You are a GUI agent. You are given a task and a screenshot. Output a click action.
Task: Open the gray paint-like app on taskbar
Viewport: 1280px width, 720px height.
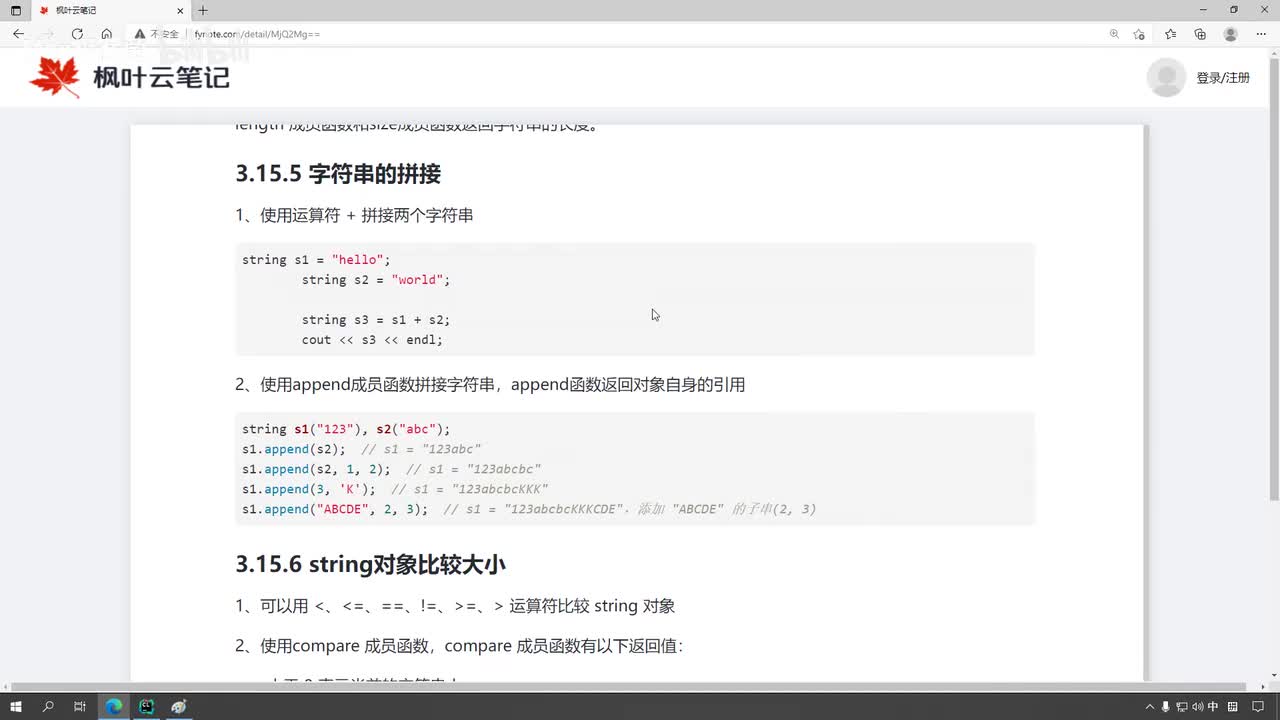(179, 706)
